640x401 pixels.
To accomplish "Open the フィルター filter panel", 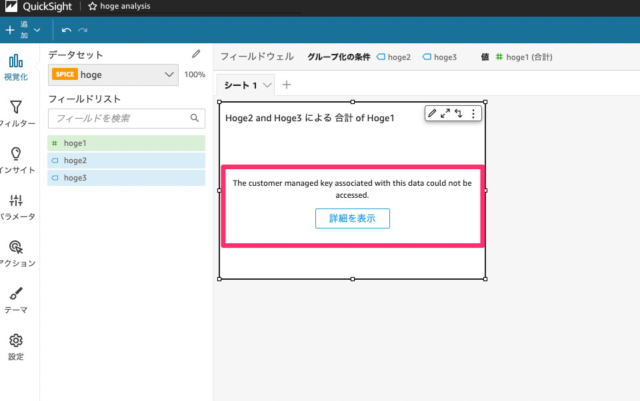I will [16, 114].
